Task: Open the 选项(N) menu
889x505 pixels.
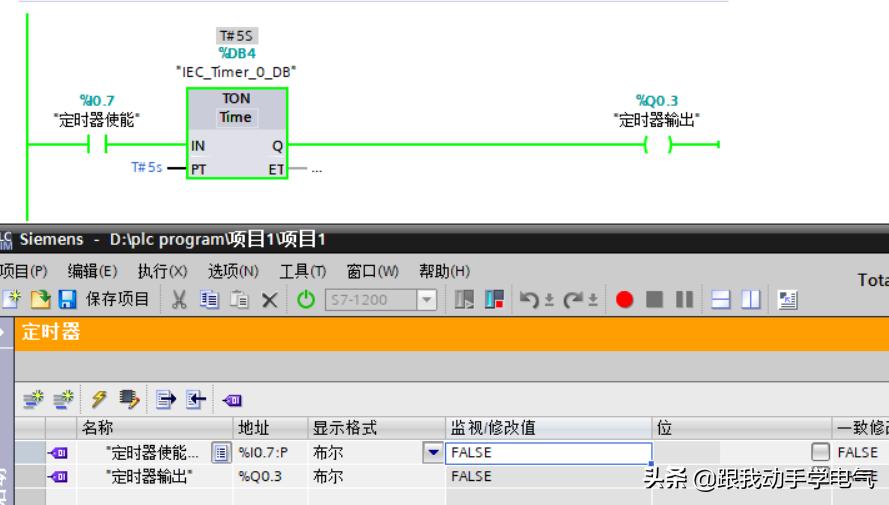Action: pyautogui.click(x=233, y=271)
